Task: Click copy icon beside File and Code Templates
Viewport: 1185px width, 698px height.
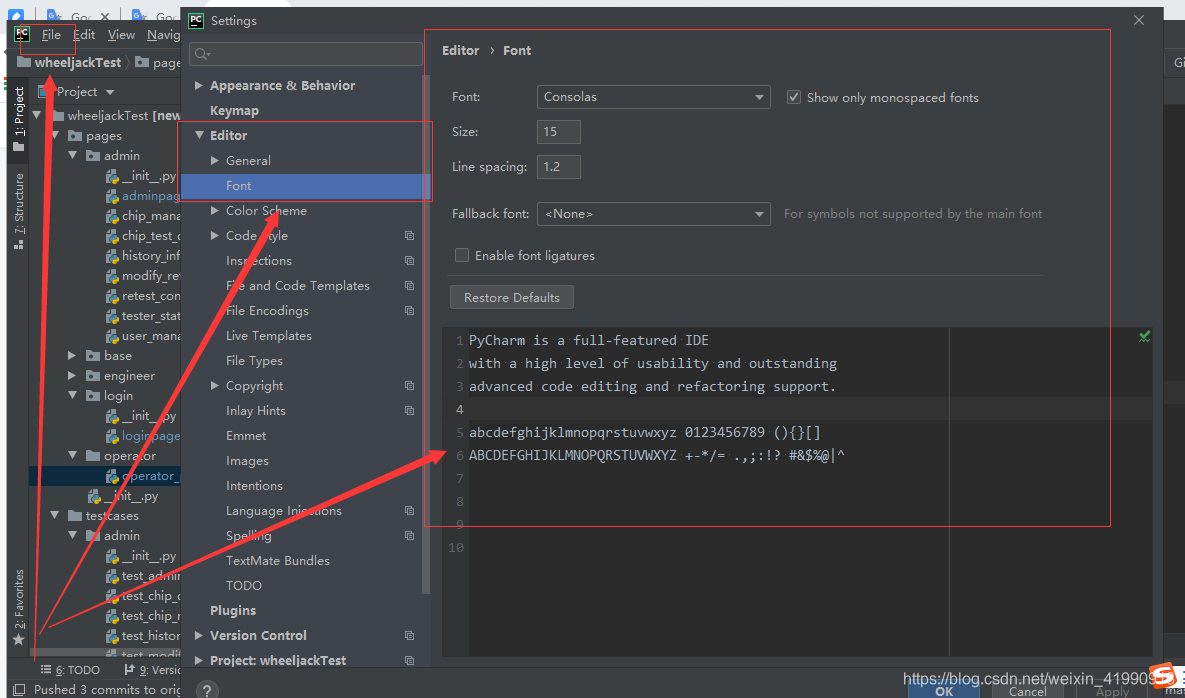Action: click(x=409, y=286)
